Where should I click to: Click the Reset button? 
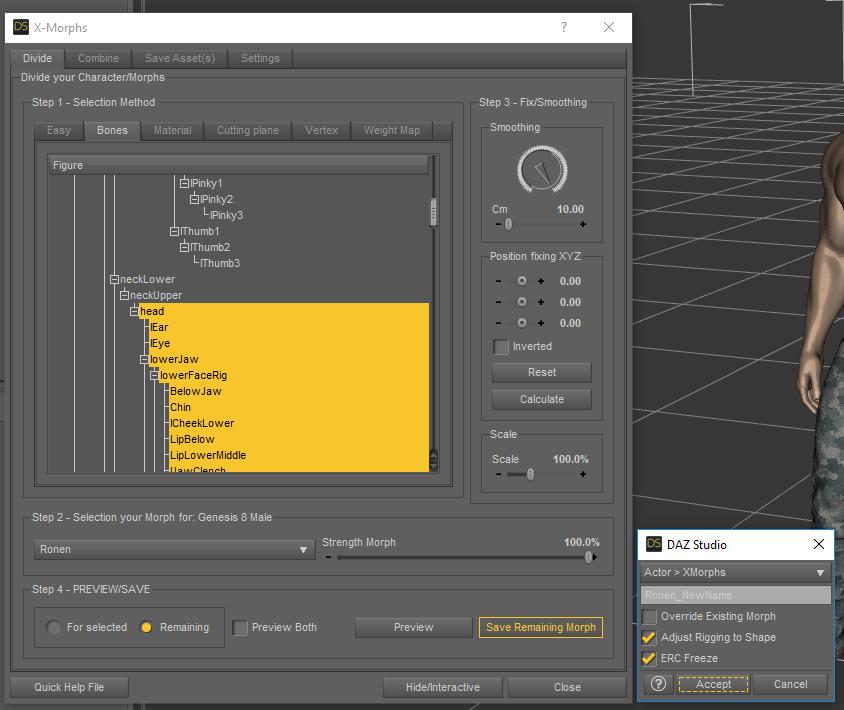coord(541,372)
